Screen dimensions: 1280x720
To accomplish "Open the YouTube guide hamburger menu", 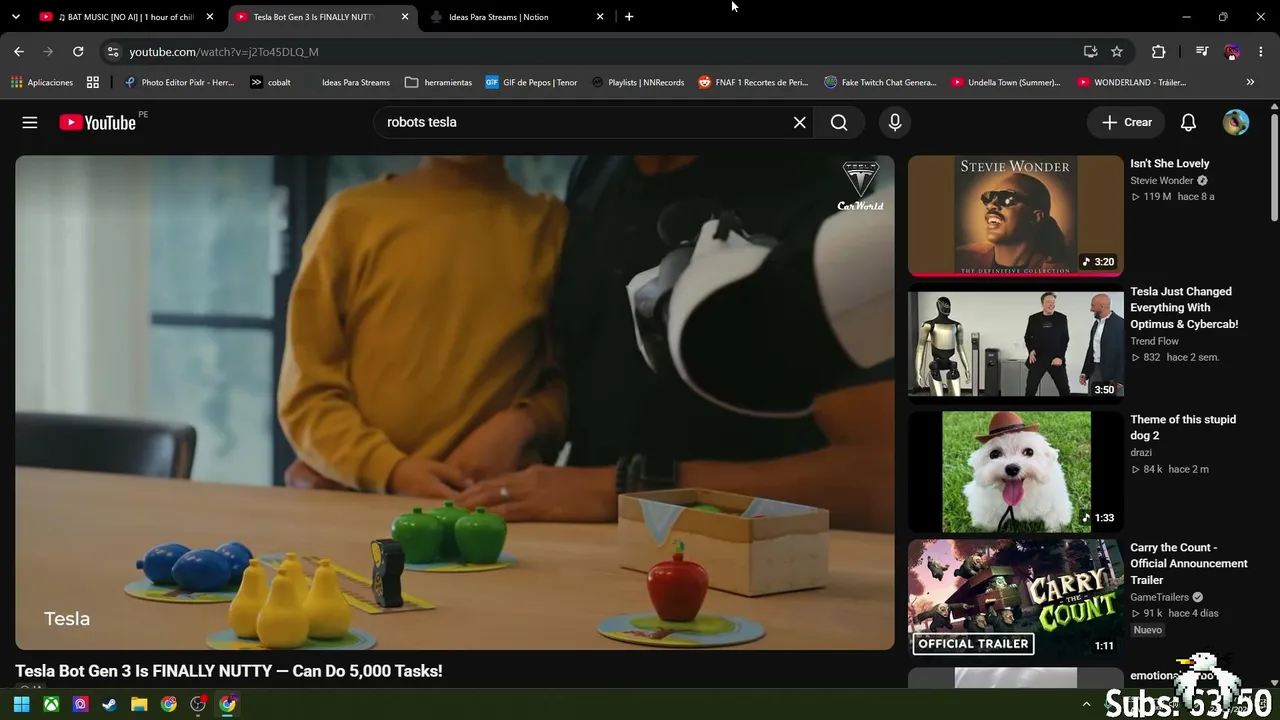I will click(30, 122).
